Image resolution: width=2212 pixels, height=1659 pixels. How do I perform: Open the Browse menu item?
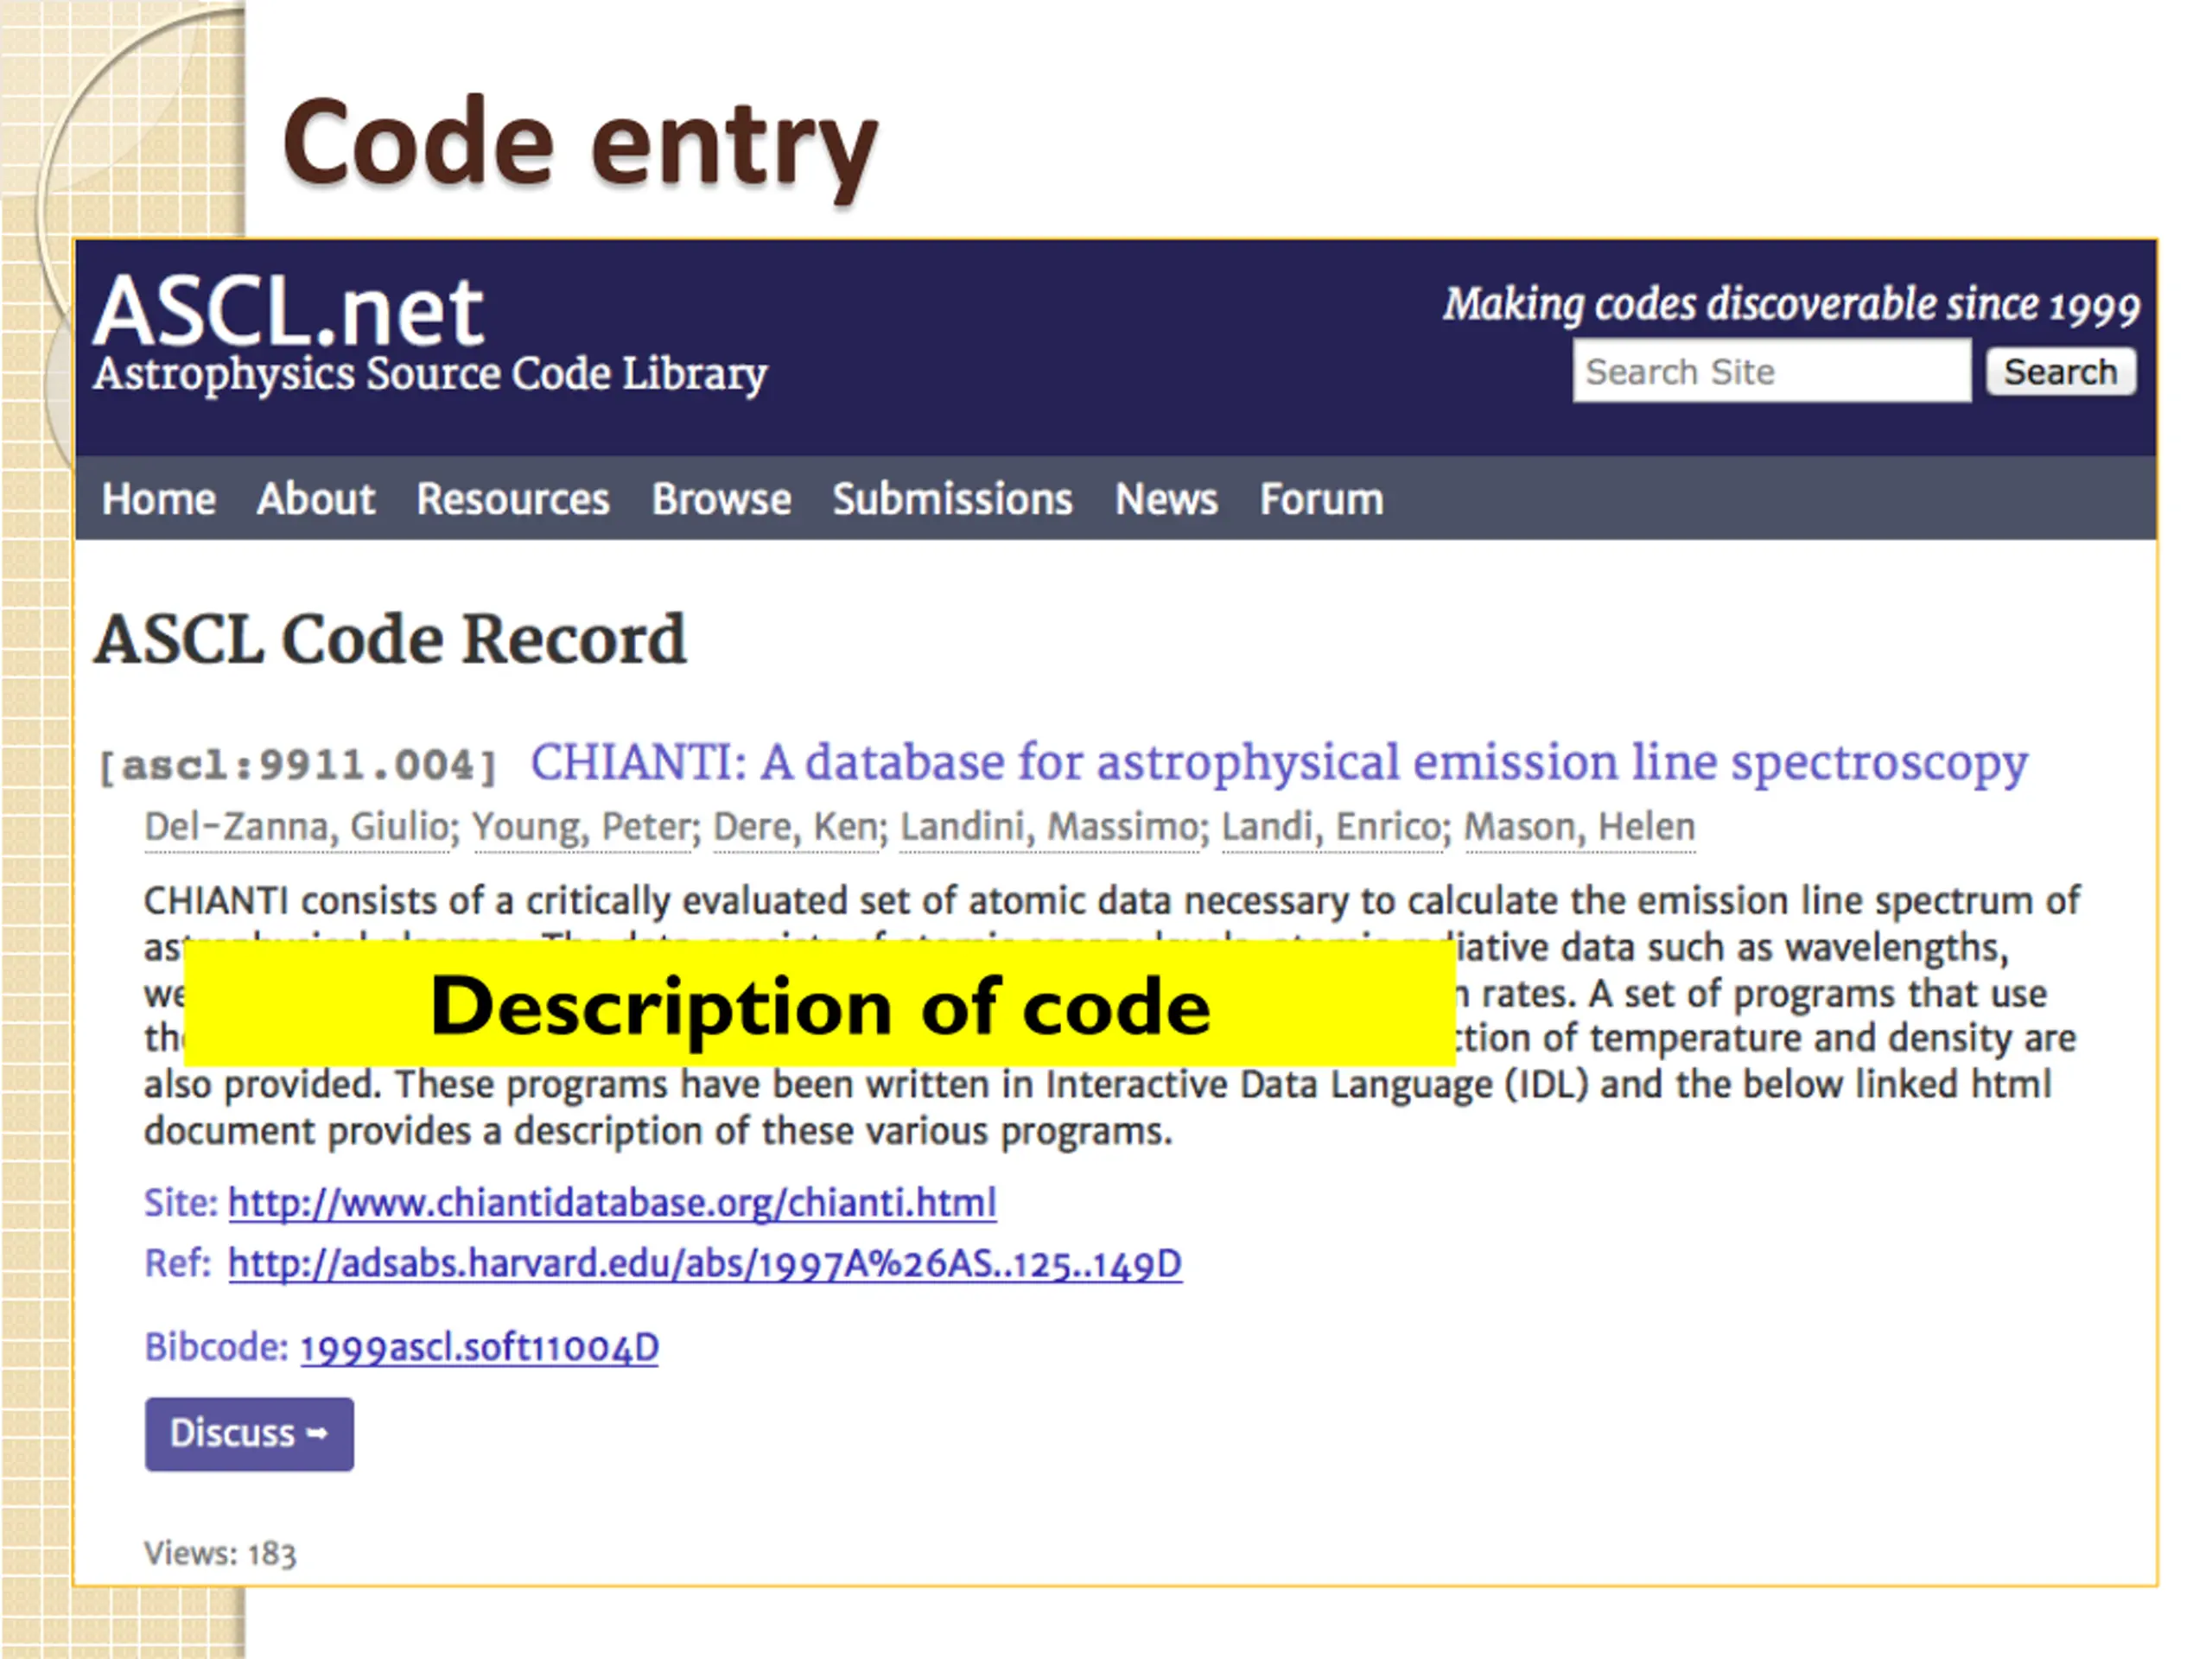(x=721, y=499)
